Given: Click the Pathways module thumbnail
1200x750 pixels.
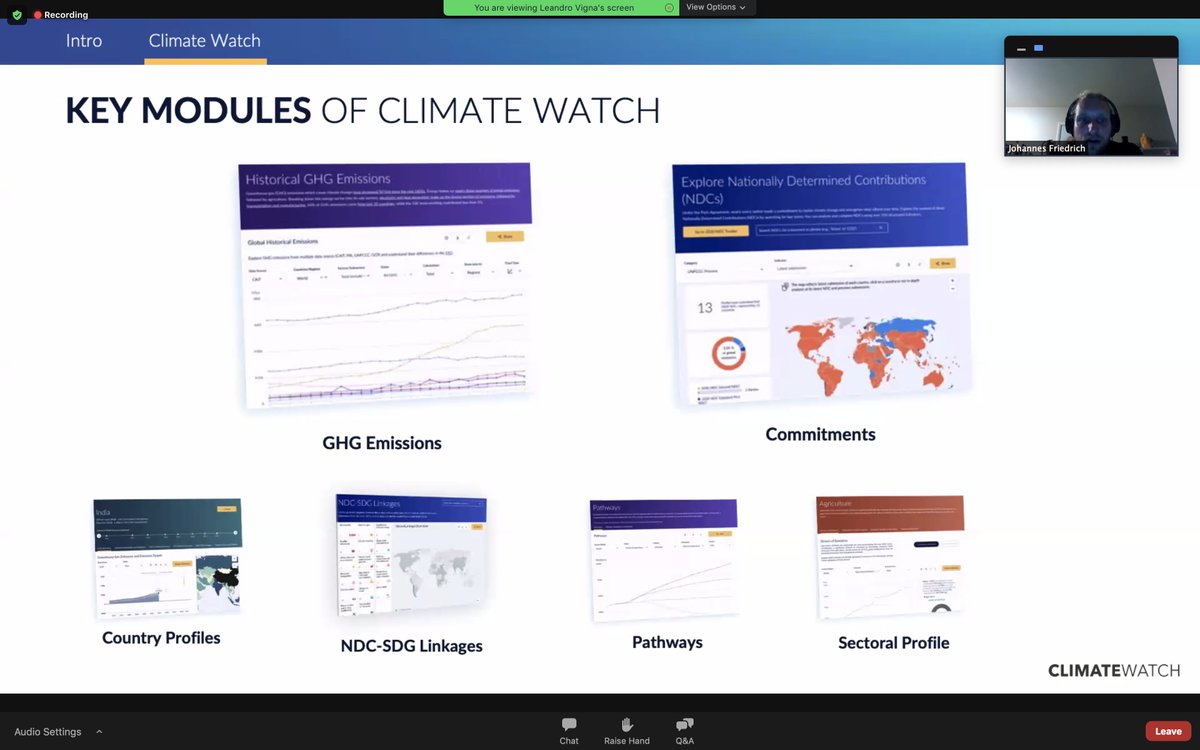Looking at the screenshot, I should click(664, 558).
